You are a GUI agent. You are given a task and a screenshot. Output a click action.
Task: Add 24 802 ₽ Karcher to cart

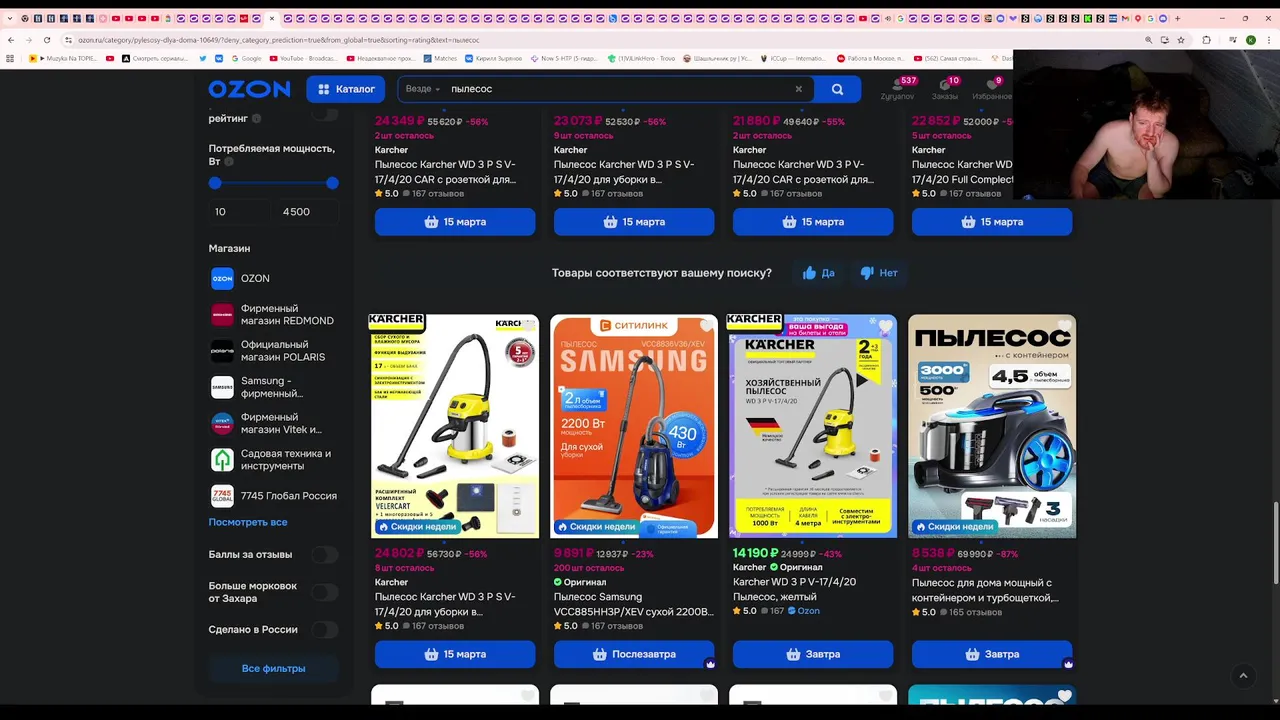pos(455,654)
